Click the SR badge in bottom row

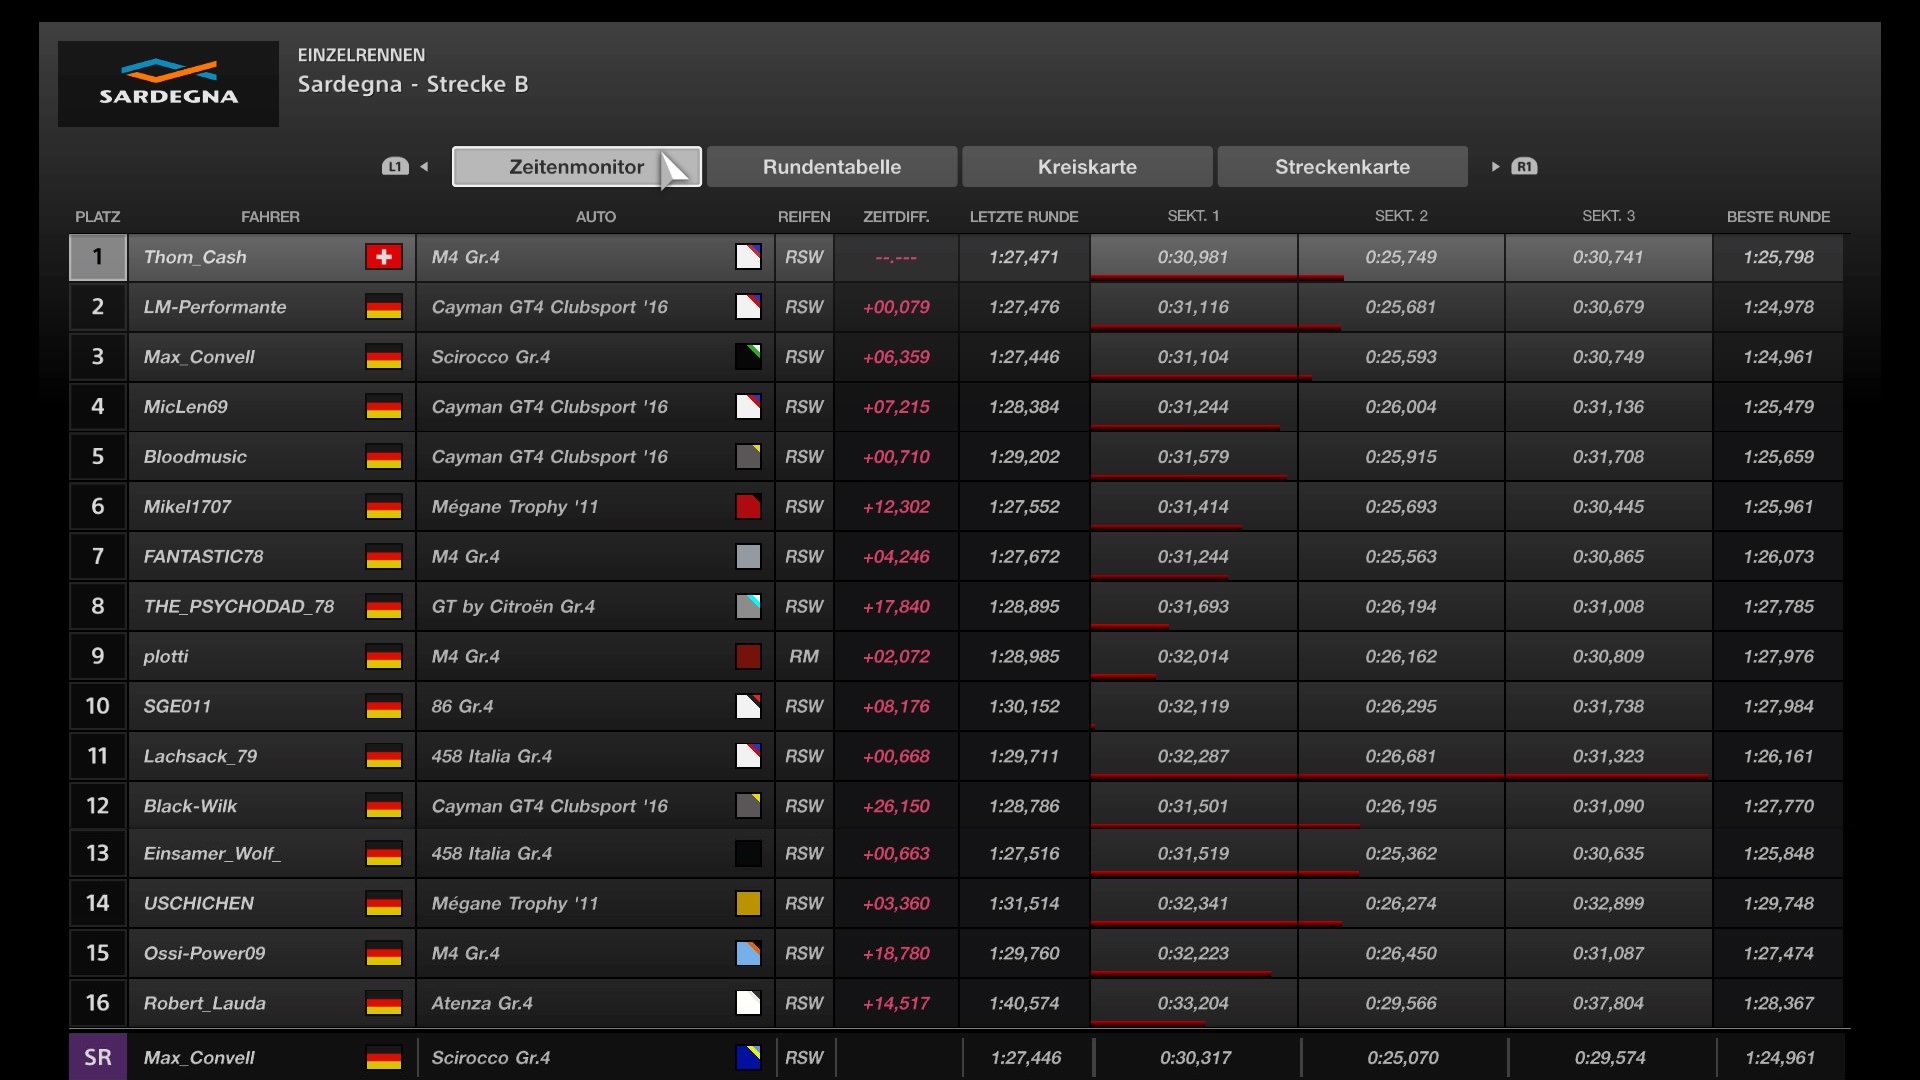point(98,1057)
